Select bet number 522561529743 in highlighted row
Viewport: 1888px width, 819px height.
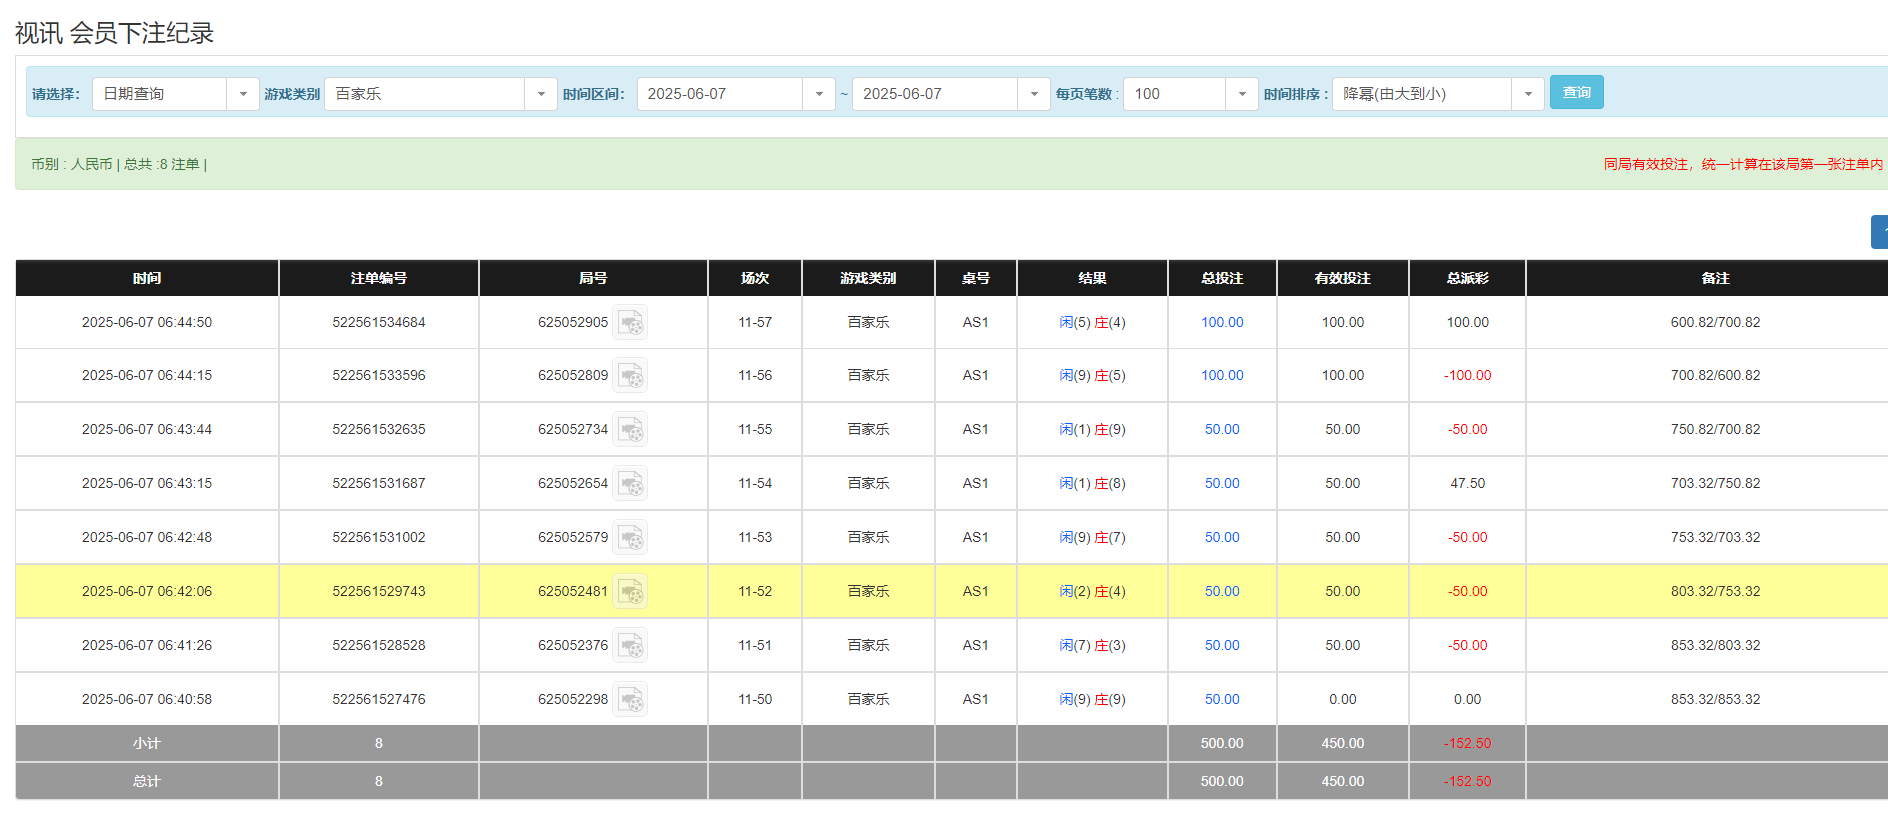379,592
